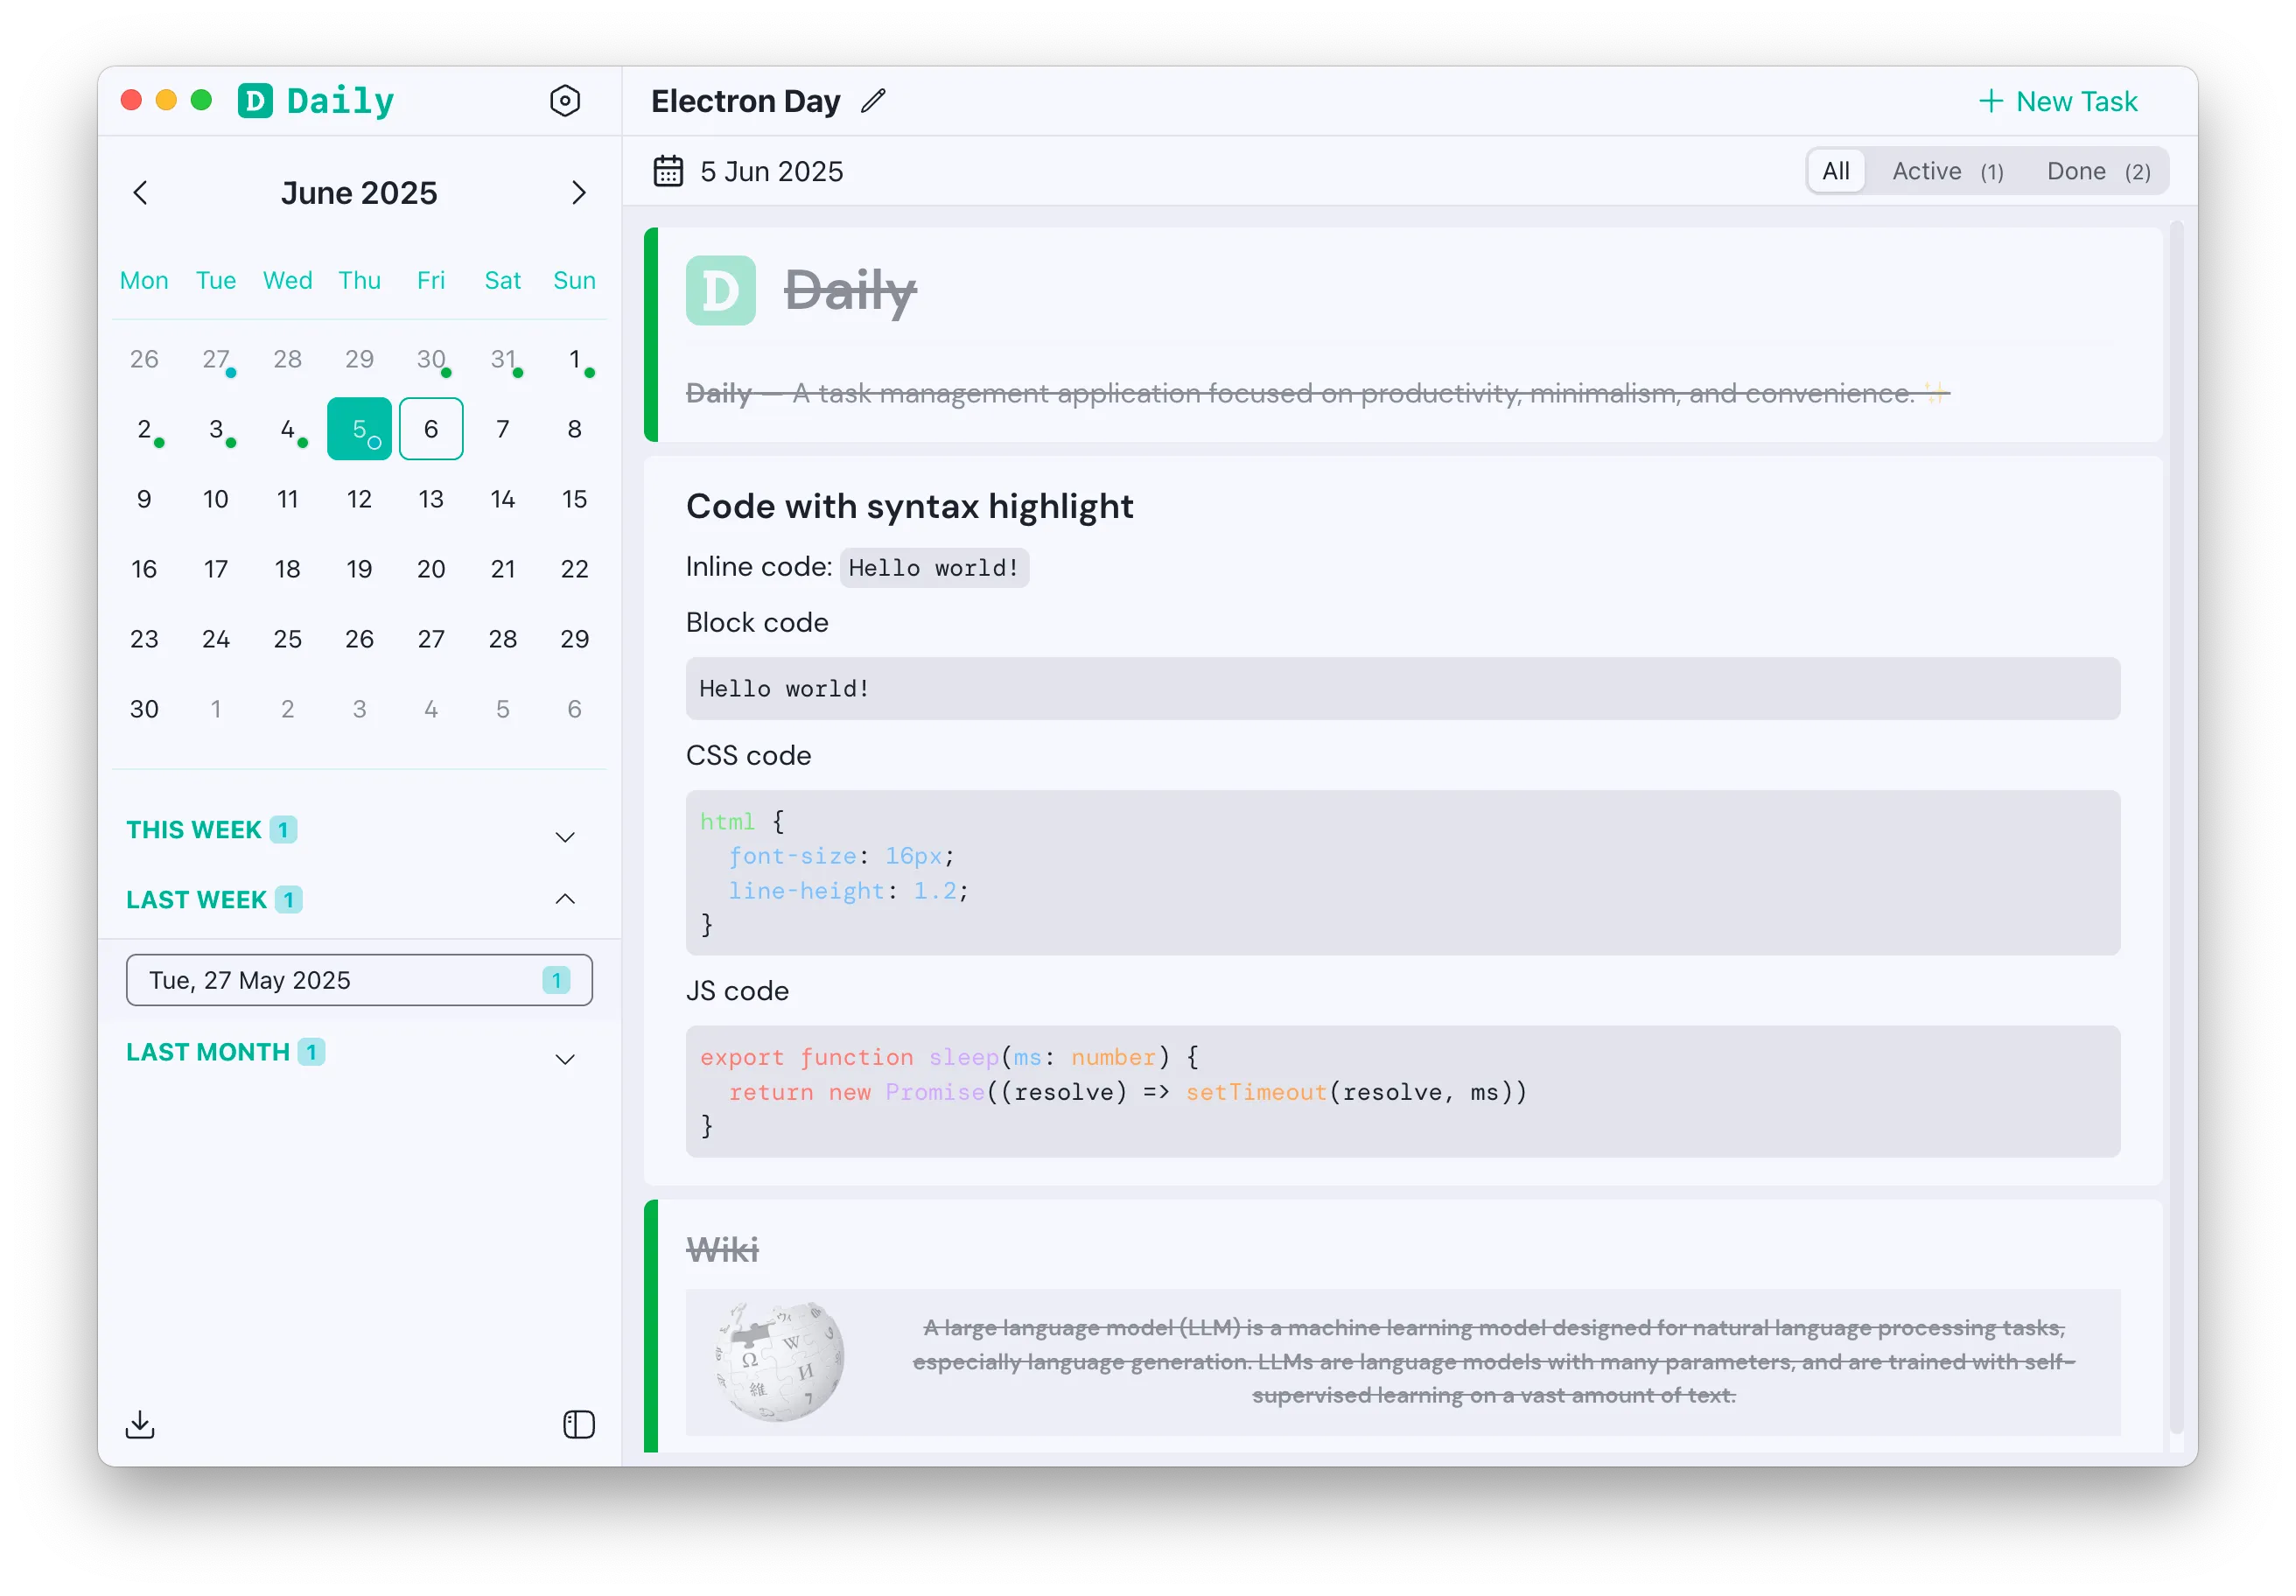The height and width of the screenshot is (1596, 2296).
Task: Select May 30 in the calendar
Action: click(431, 359)
